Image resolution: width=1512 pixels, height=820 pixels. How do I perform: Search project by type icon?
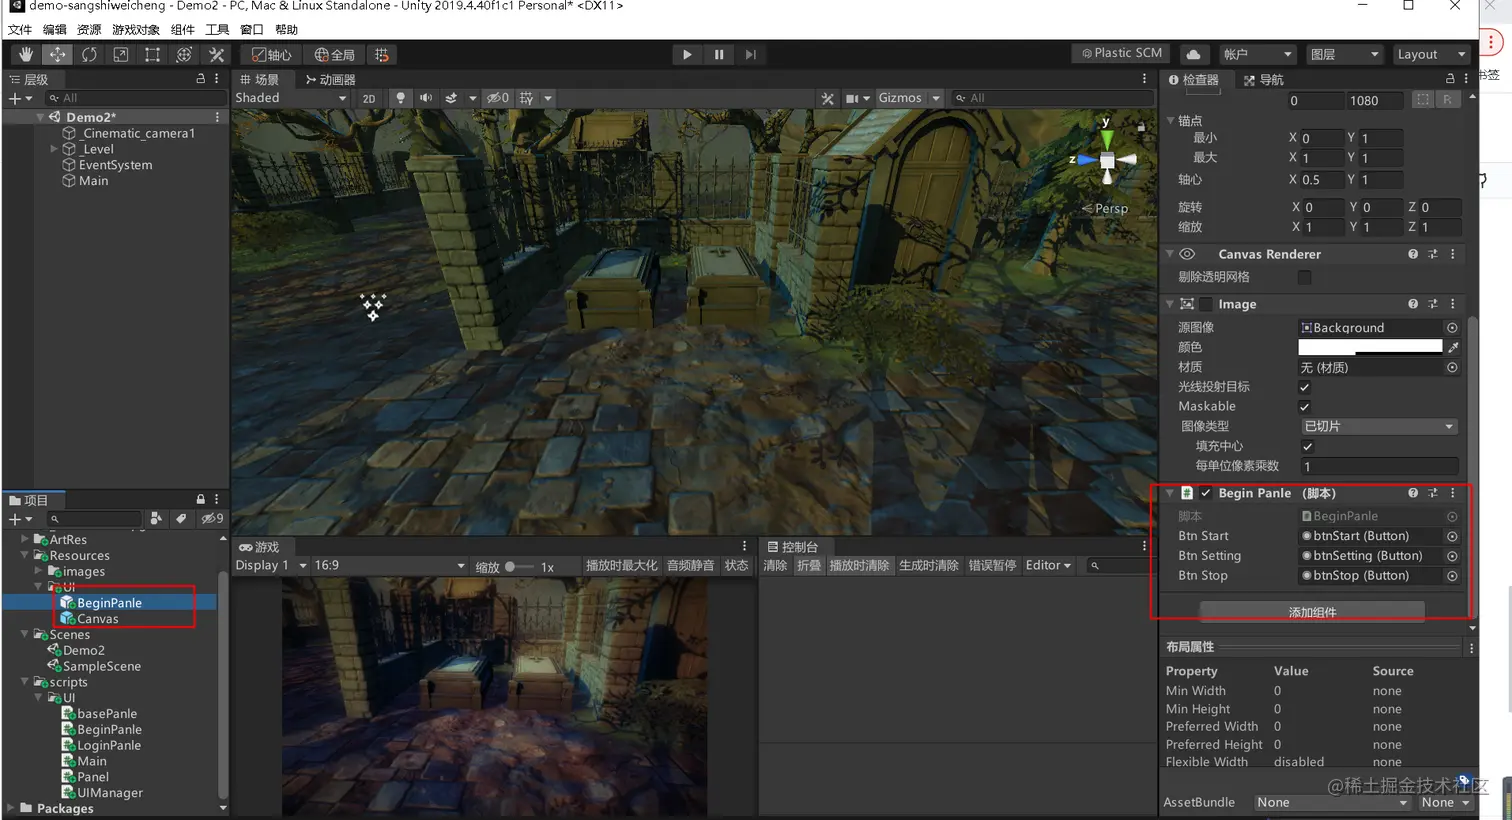click(x=156, y=518)
